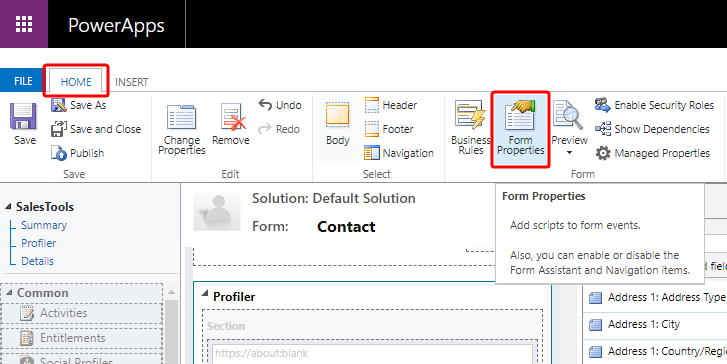Go to the Profiler link
This screenshot has height=364, width=727.
click(38, 243)
